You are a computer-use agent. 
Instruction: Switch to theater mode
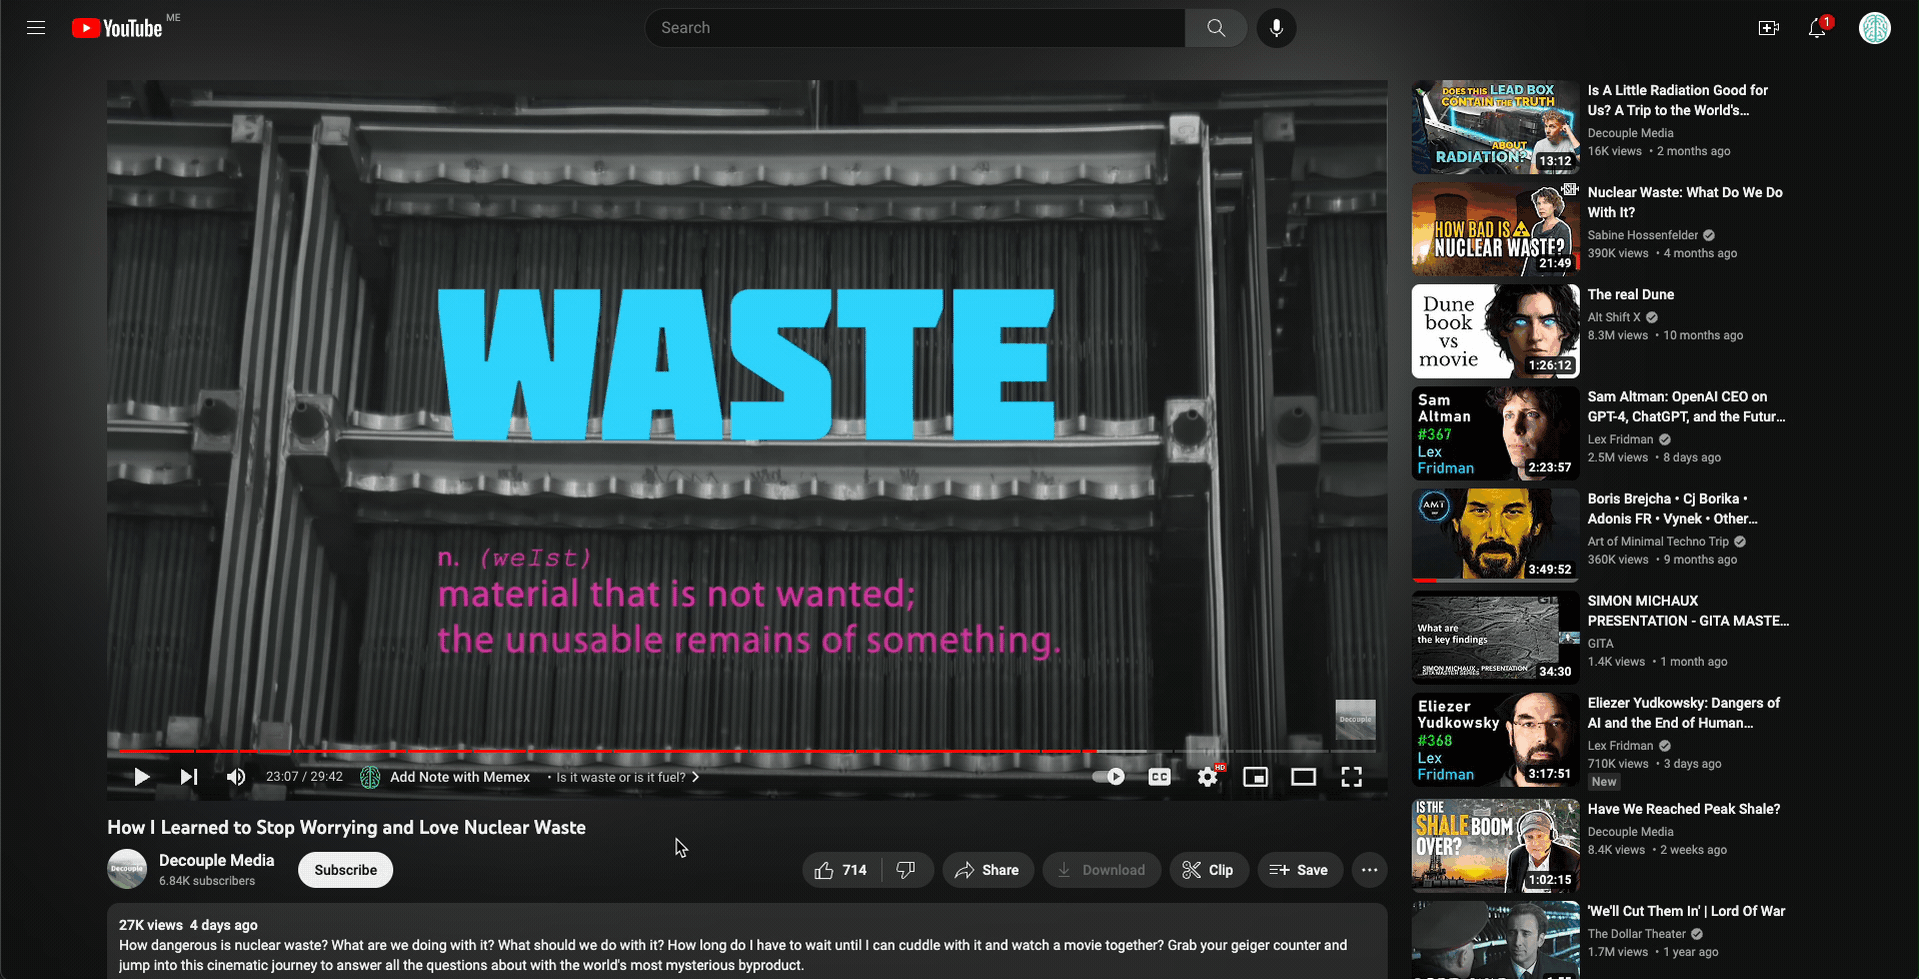coord(1303,777)
